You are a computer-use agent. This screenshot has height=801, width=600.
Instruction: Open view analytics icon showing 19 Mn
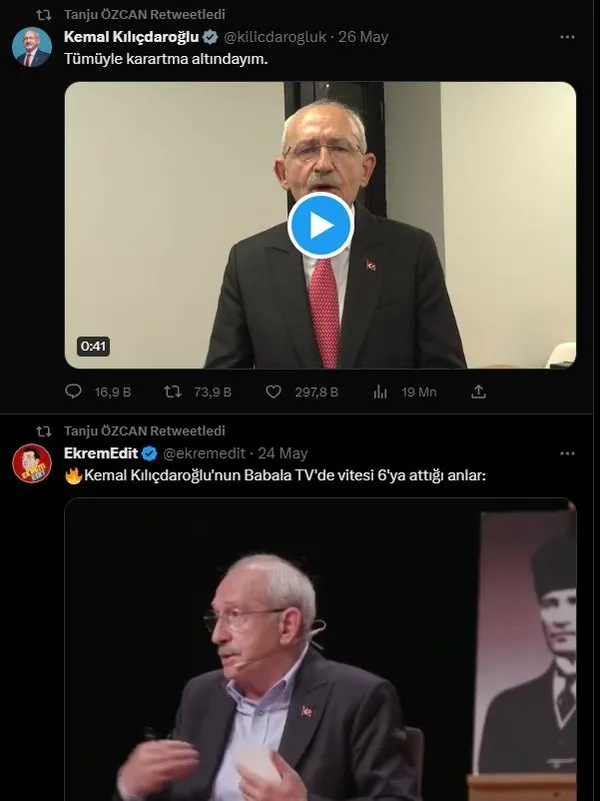380,392
